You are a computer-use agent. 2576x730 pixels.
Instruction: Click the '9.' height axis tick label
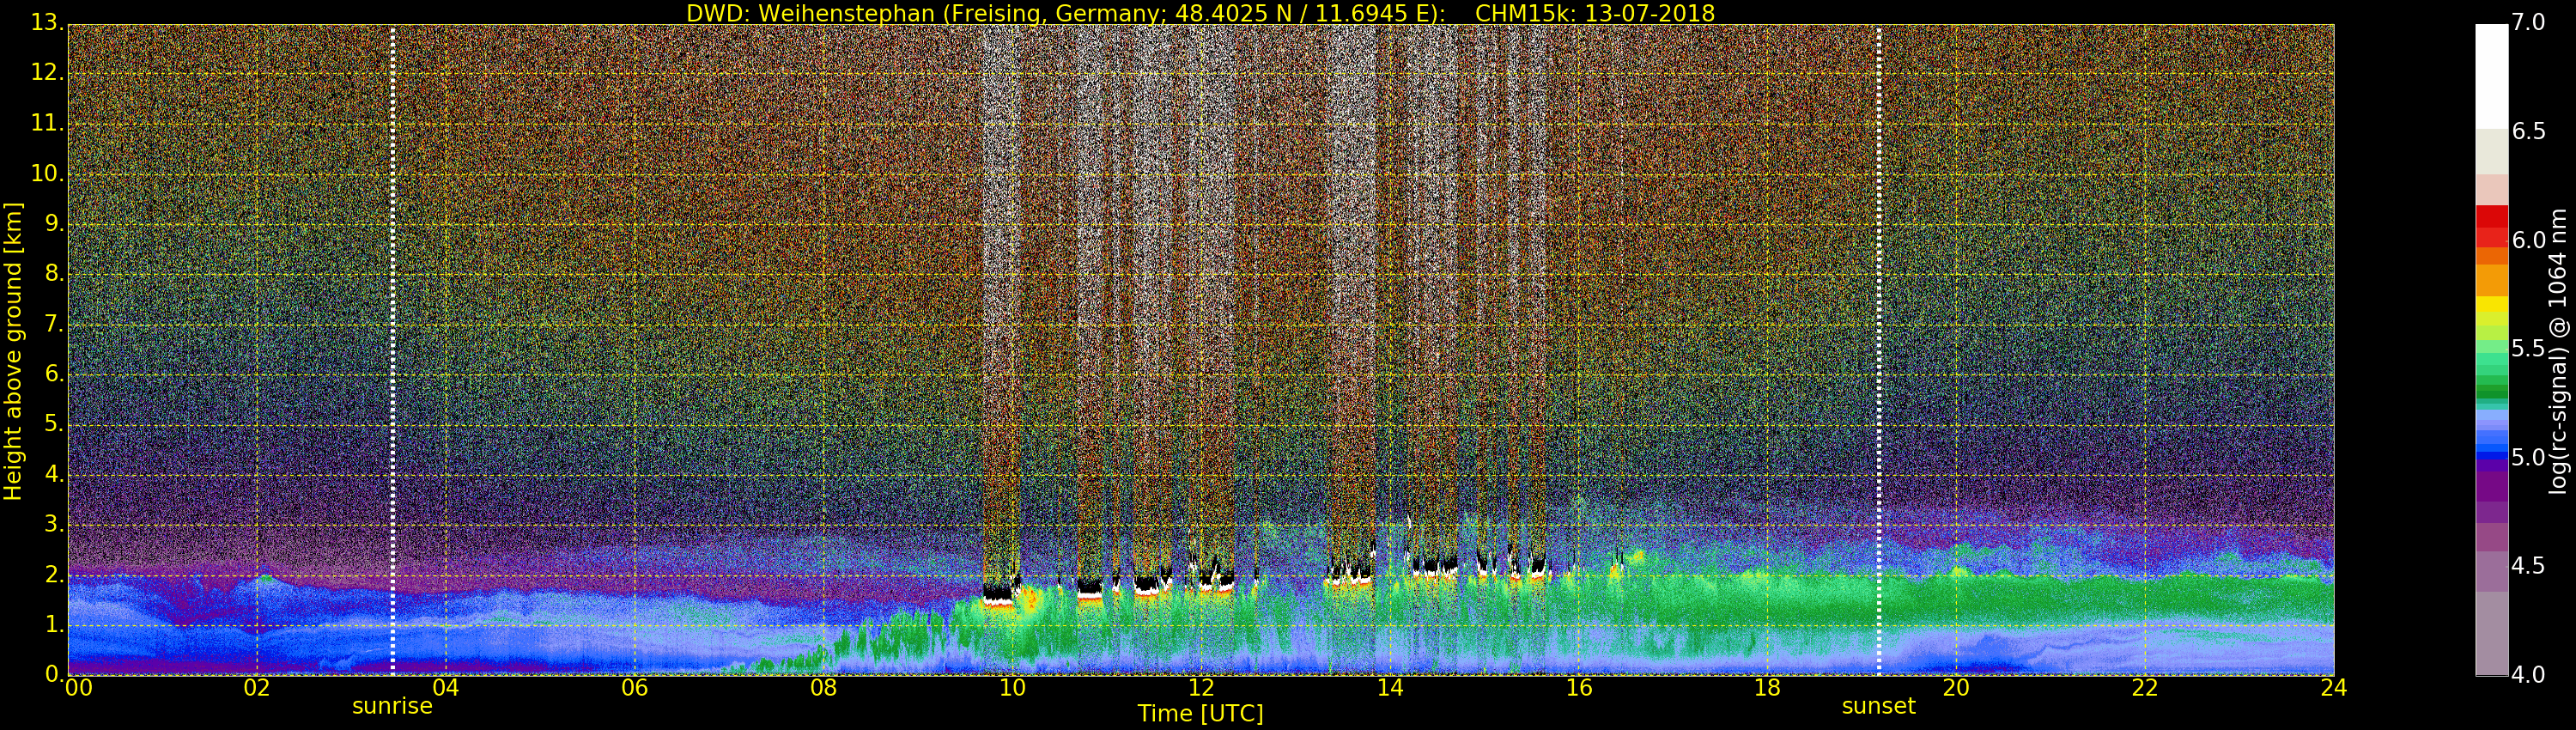tap(53, 224)
